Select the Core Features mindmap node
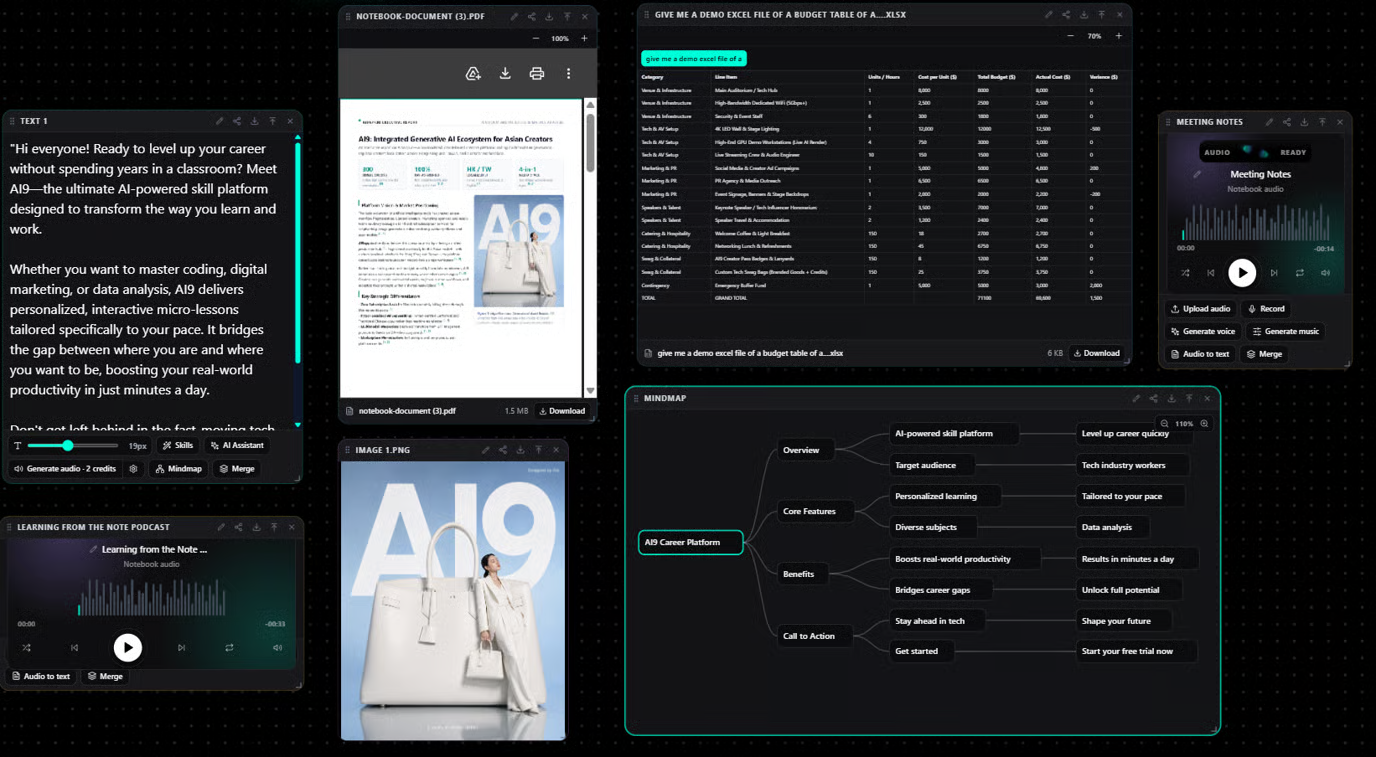Image resolution: width=1376 pixels, height=757 pixels. click(x=816, y=511)
